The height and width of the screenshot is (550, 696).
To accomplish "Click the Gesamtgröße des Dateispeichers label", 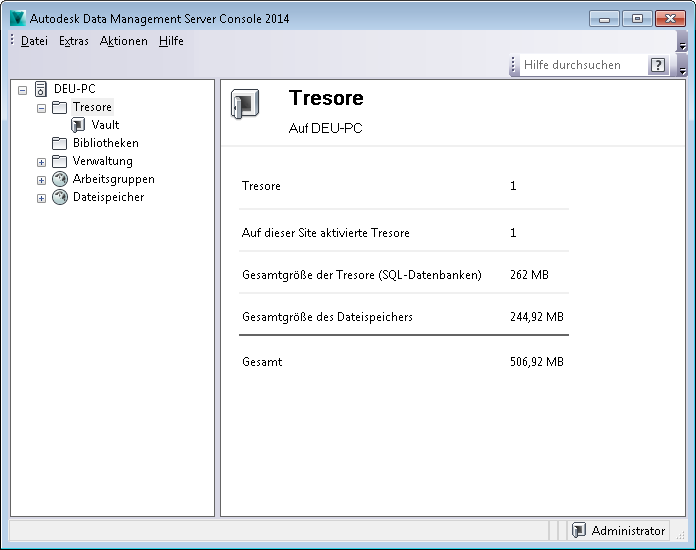I will [327, 317].
